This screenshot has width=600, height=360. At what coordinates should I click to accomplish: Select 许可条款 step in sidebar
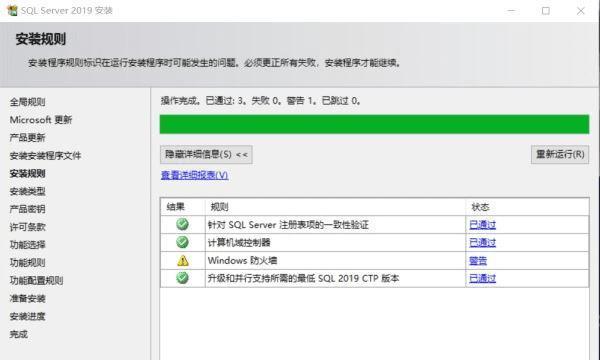[27, 227]
